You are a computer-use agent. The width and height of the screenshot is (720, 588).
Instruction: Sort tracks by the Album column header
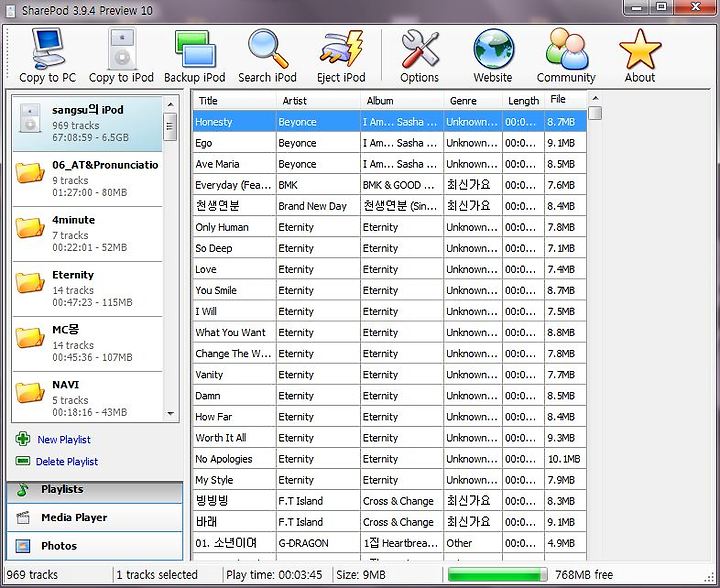[402, 101]
